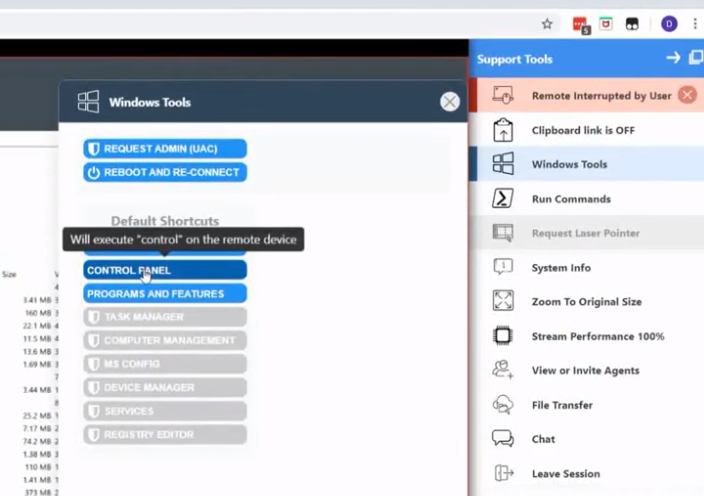Click disabled Task Manager shortcut
The width and height of the screenshot is (704, 496).
point(165,317)
